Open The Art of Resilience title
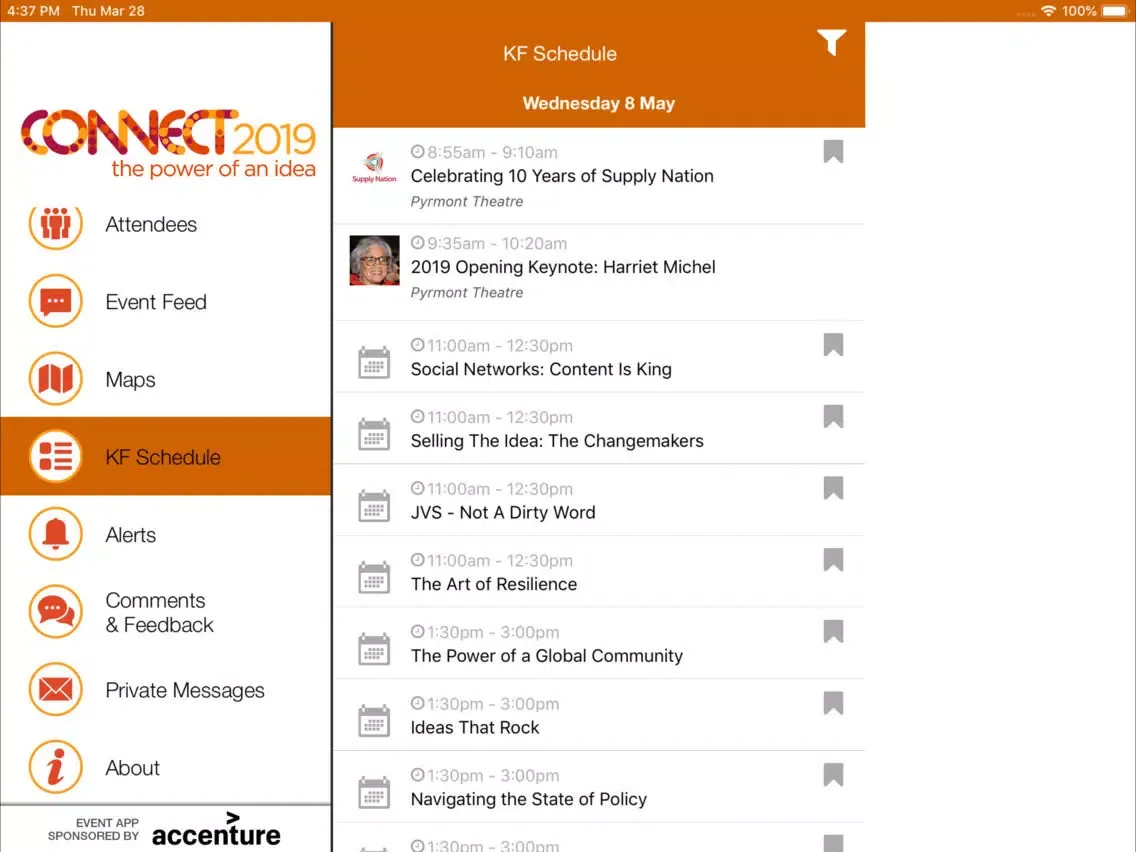 pos(494,585)
